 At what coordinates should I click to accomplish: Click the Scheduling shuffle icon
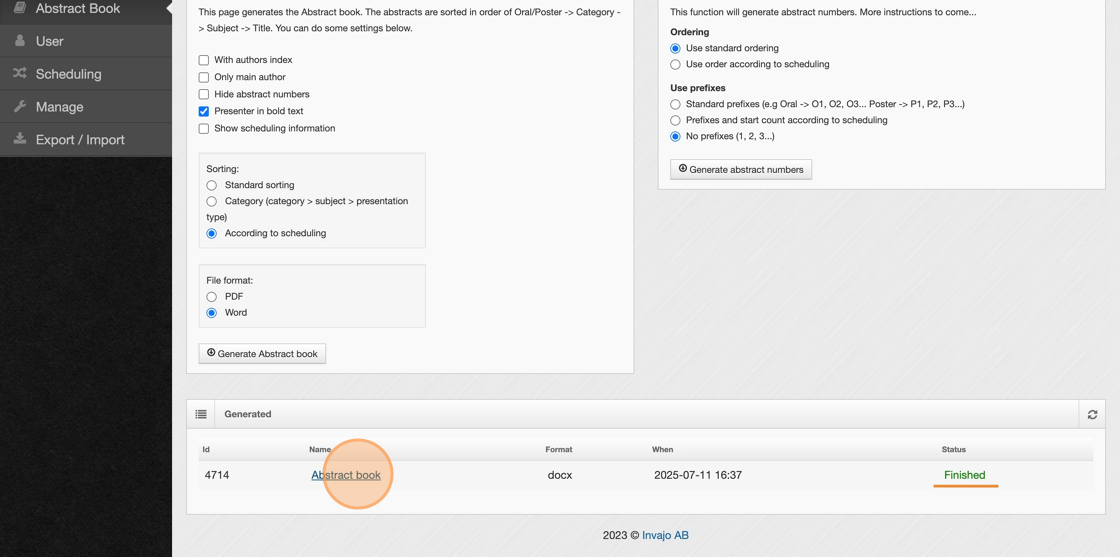(20, 74)
